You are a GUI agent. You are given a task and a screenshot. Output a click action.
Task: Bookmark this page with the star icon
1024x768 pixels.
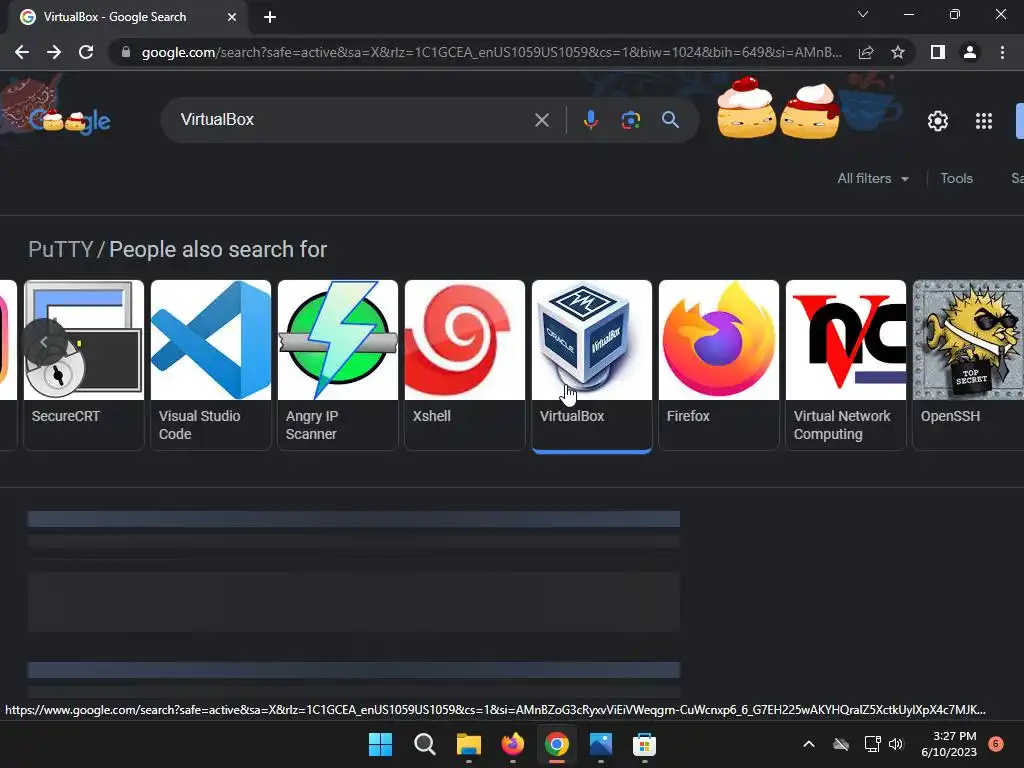[x=898, y=52]
